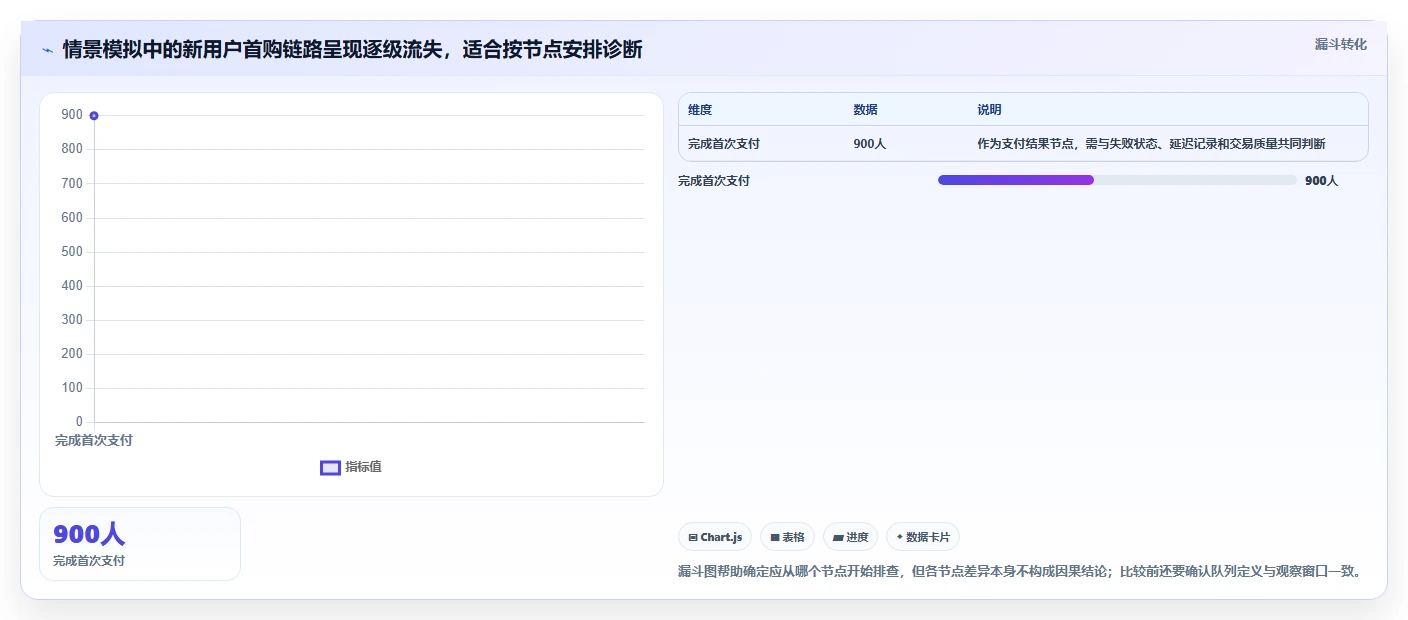Click the 维度 column header

click(700, 110)
